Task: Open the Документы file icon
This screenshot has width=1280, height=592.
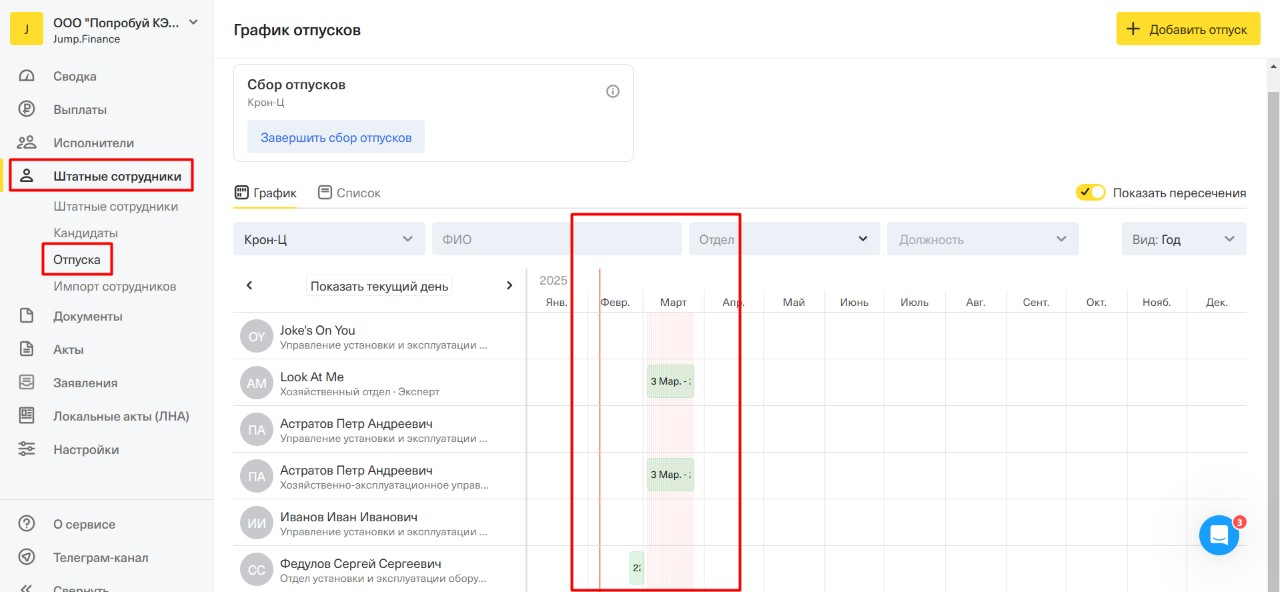Action: [27, 316]
